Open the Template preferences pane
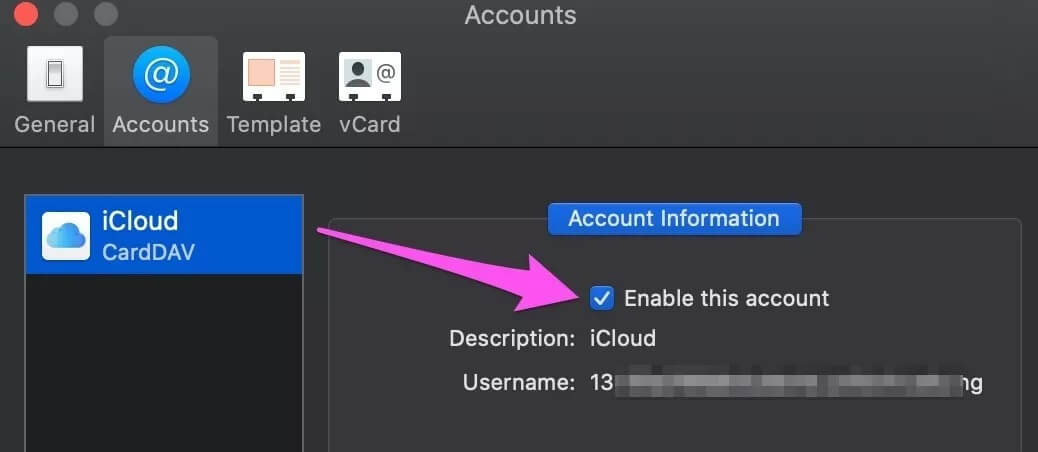Screen dimensions: 1038x452 [x=273, y=91]
